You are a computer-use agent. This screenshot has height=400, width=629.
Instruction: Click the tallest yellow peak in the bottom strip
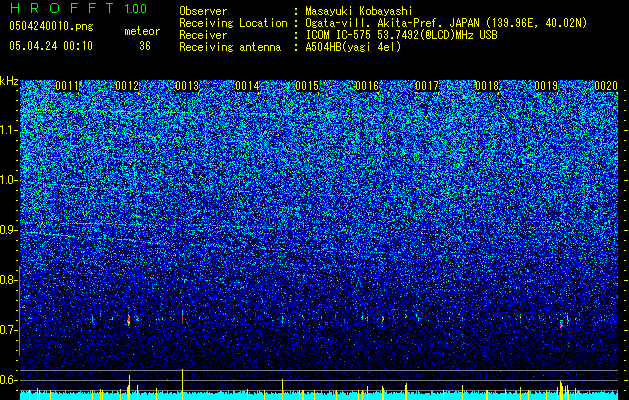[x=183, y=384]
